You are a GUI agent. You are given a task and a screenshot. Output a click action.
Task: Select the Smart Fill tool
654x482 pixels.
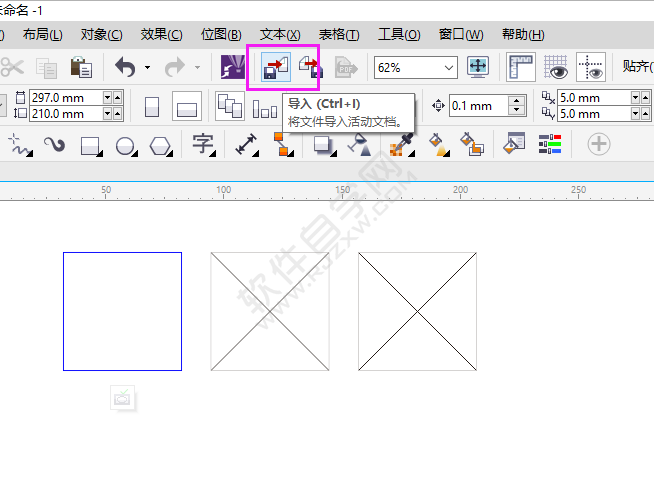(472, 145)
